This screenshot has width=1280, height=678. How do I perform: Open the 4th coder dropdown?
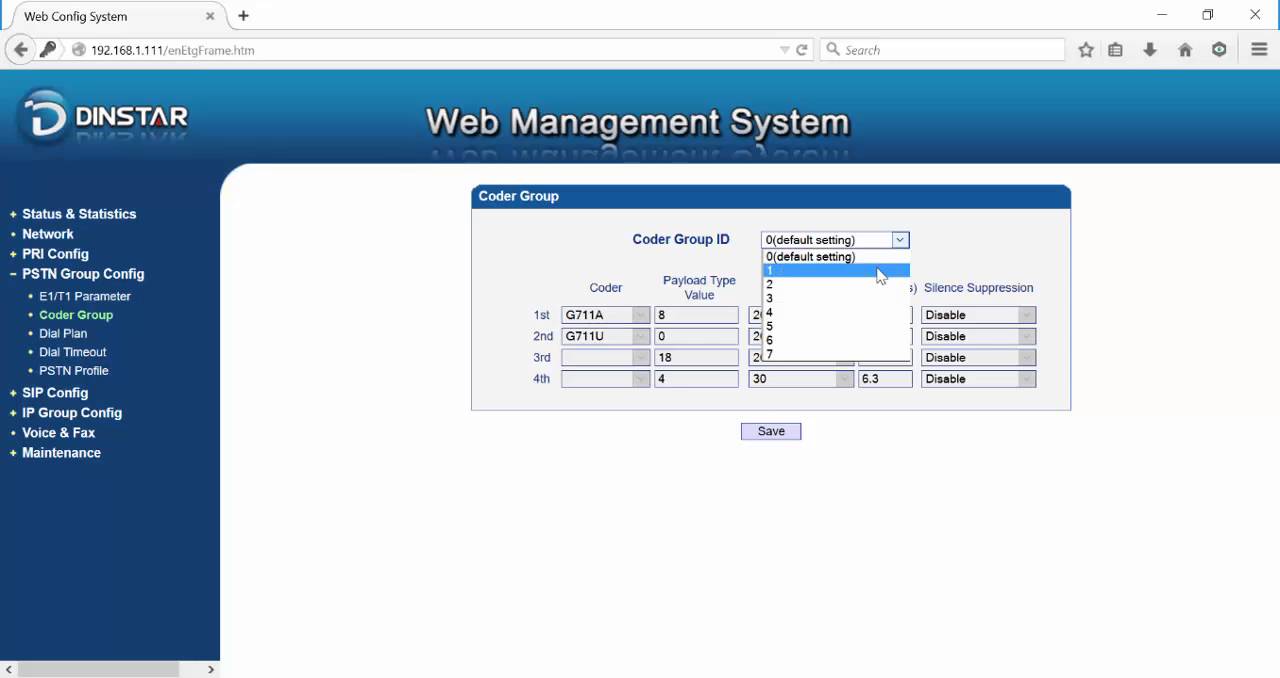[606, 379]
